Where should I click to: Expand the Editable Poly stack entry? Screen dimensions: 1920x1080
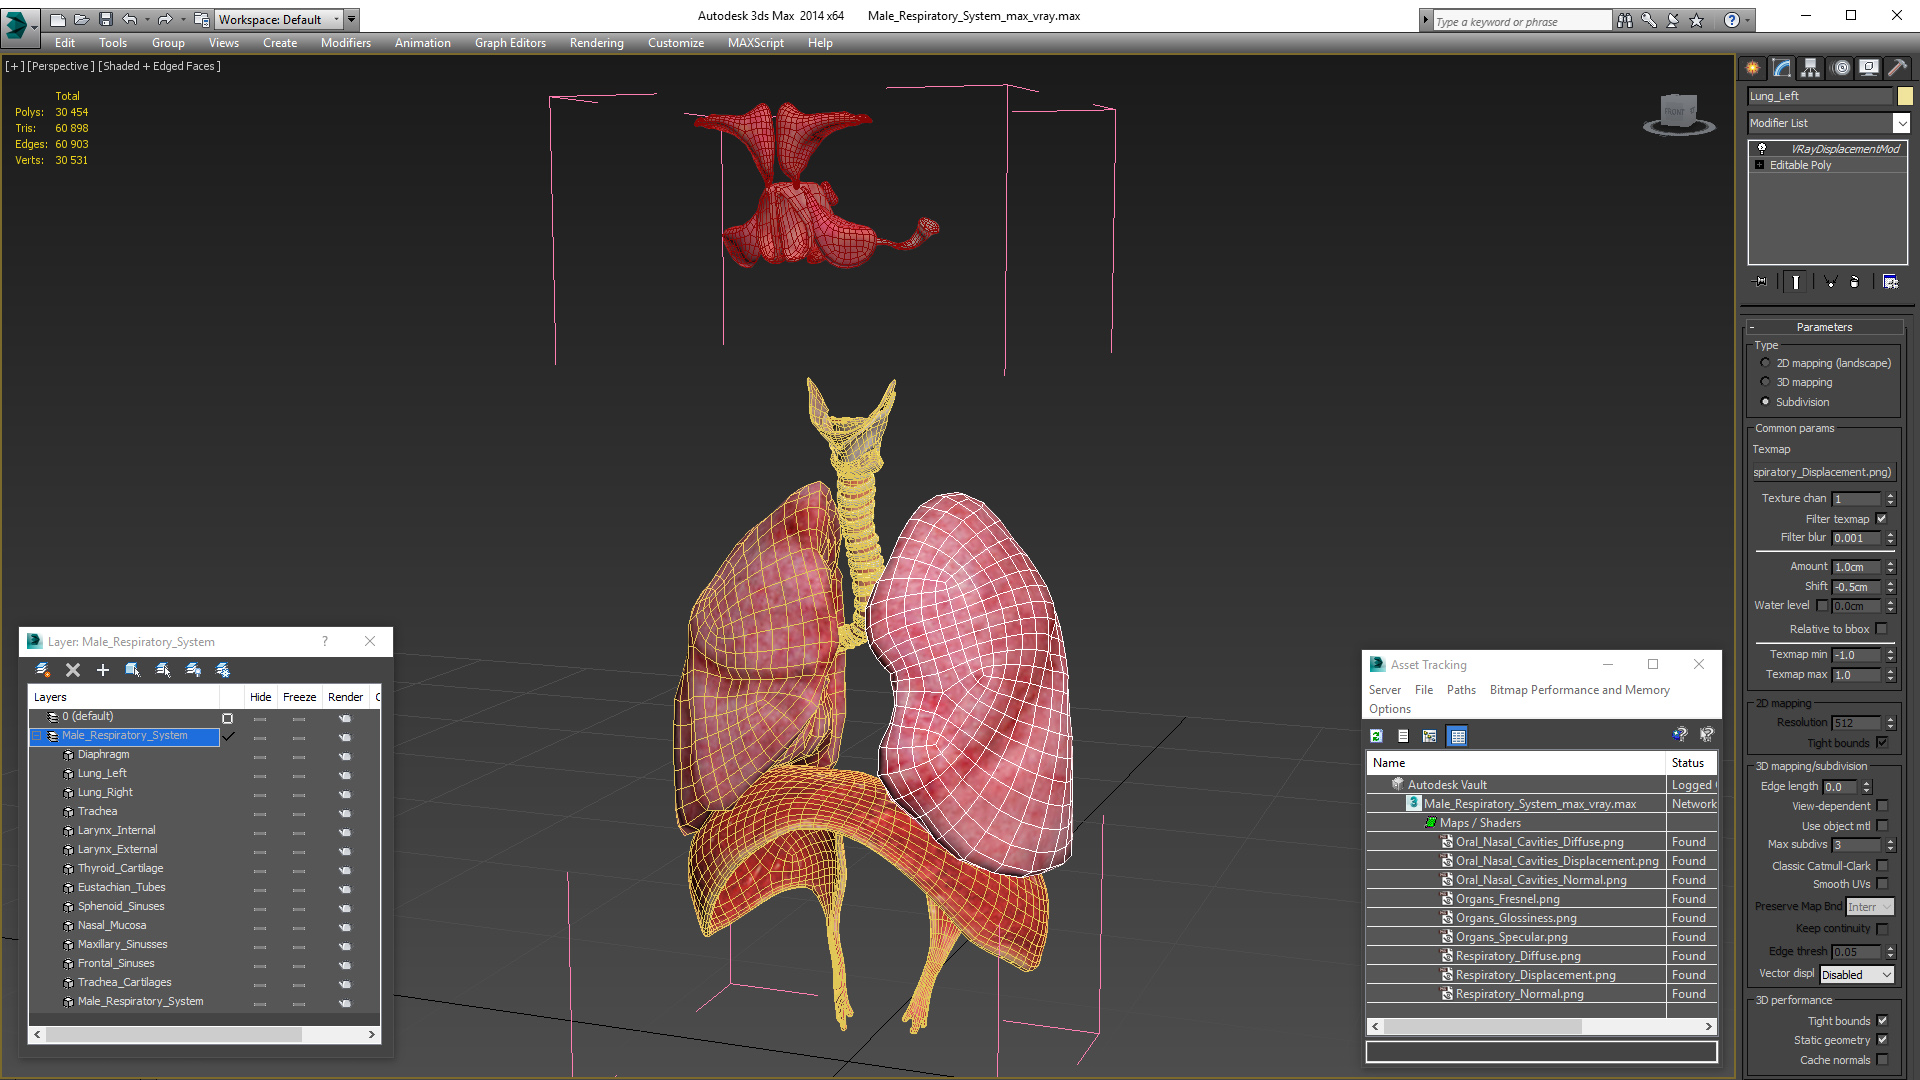[1760, 165]
